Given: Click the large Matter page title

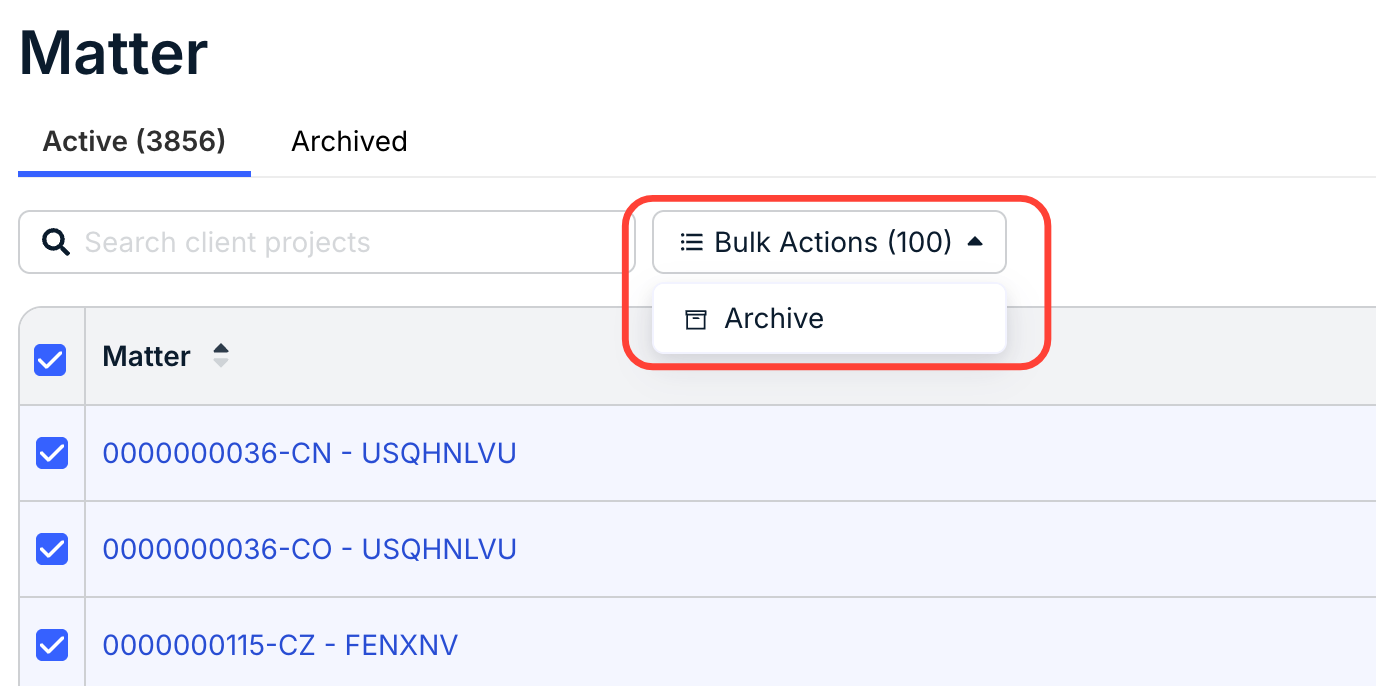Looking at the screenshot, I should [113, 52].
